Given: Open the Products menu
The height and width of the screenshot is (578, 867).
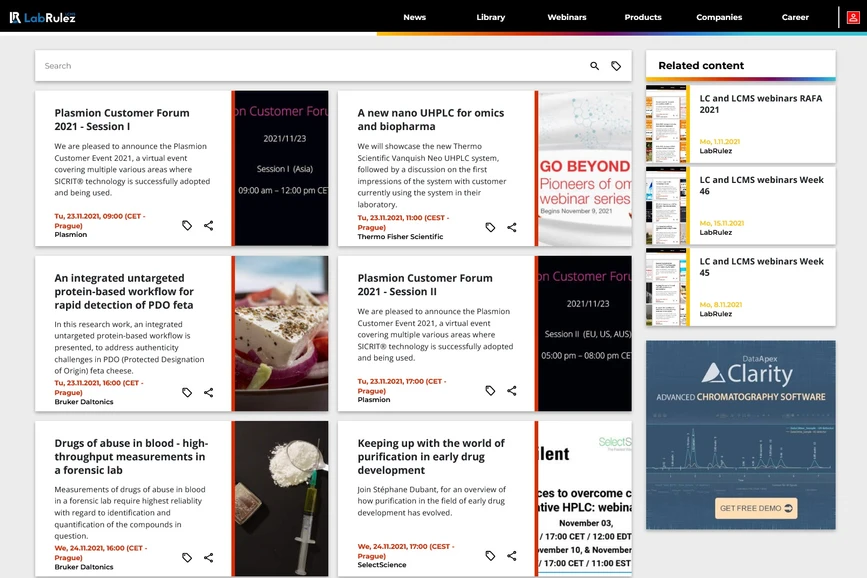Looking at the screenshot, I should 643,17.
